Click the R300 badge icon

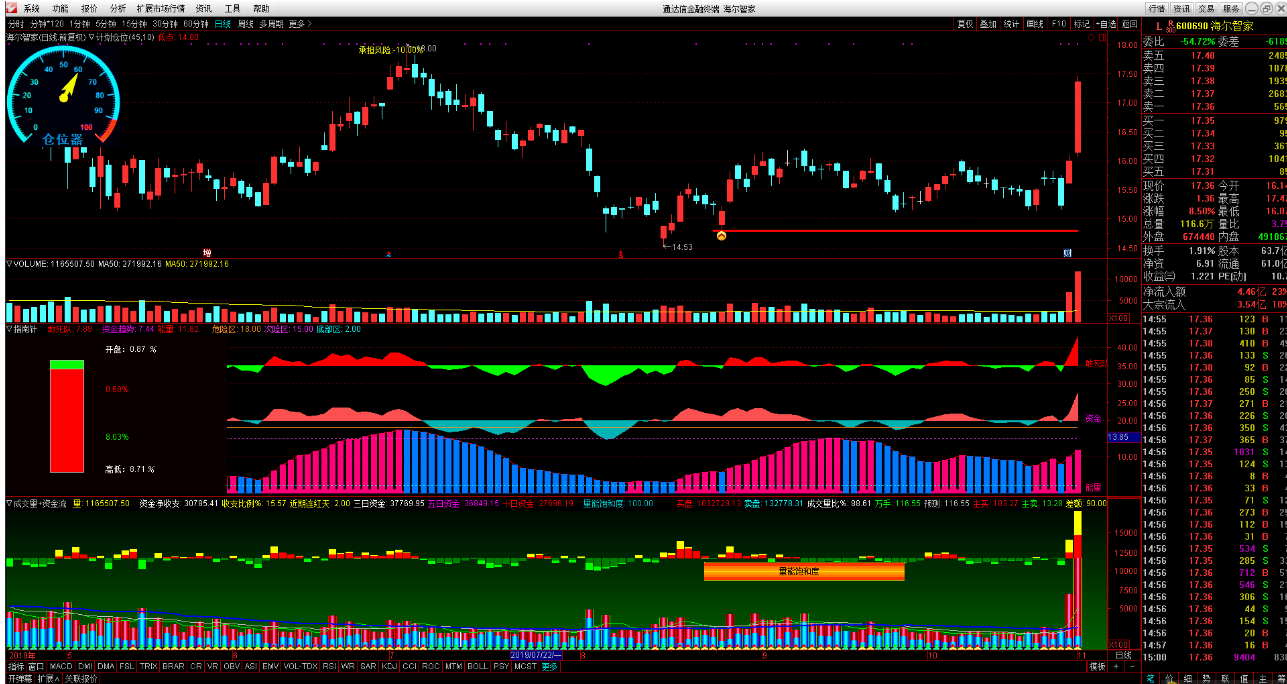[x=1171, y=26]
